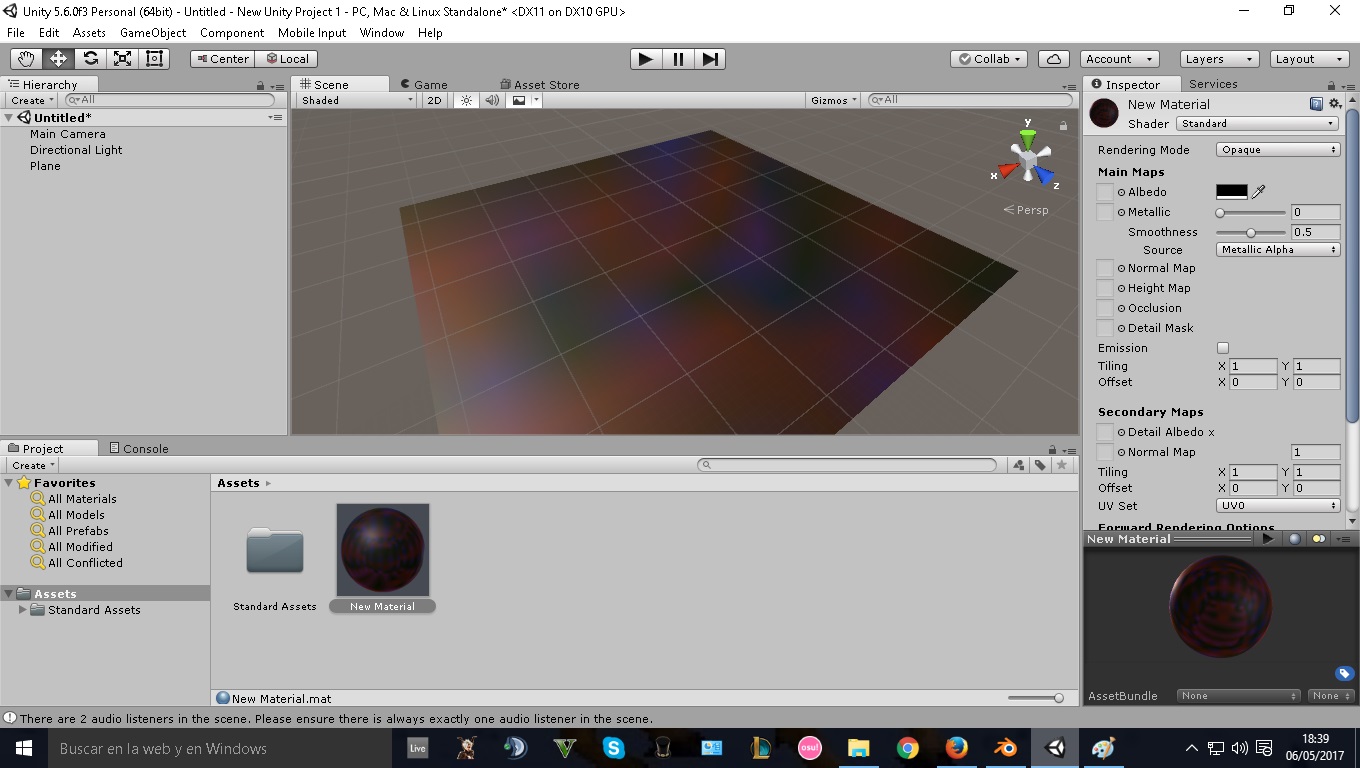1360x768 pixels.
Task: Select the Rotate tool
Action: pos(90,59)
